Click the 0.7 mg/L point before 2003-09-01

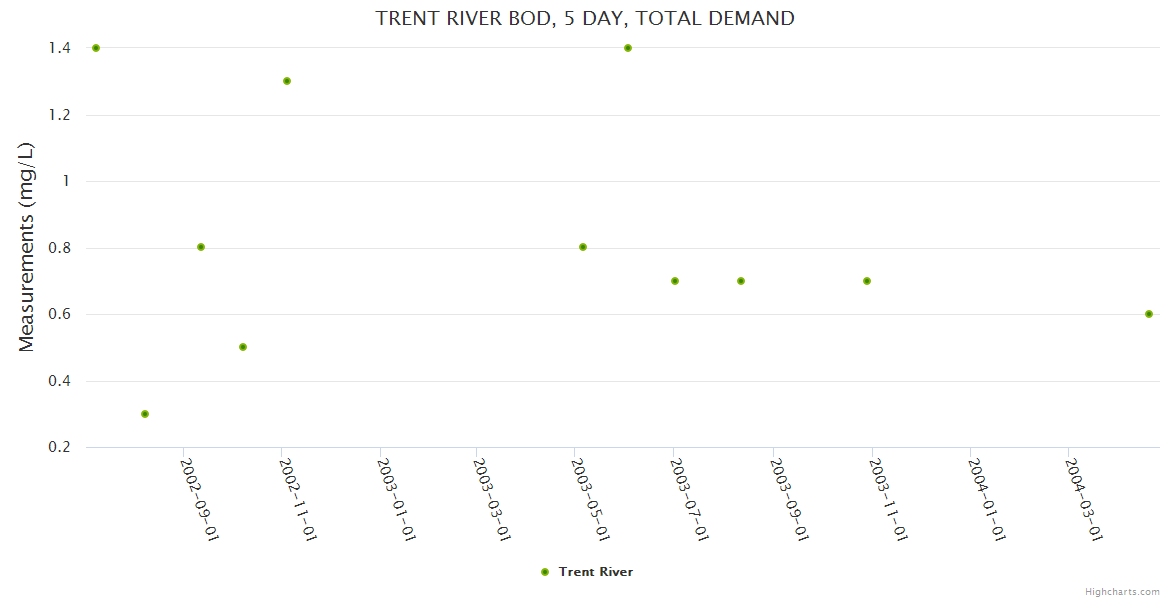point(741,281)
